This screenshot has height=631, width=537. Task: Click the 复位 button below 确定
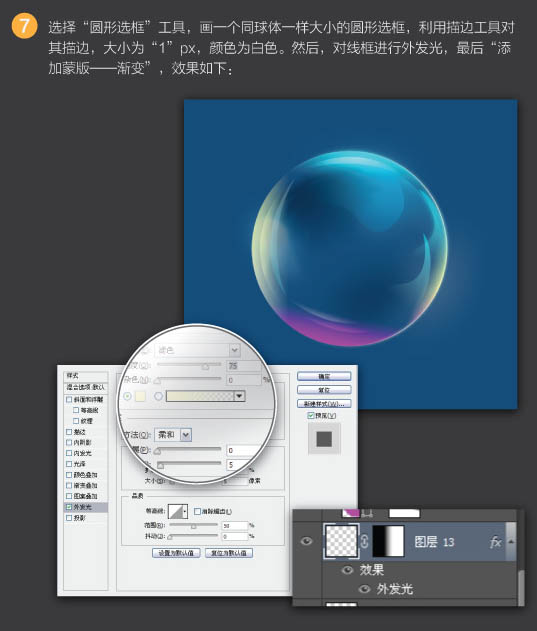(324, 390)
